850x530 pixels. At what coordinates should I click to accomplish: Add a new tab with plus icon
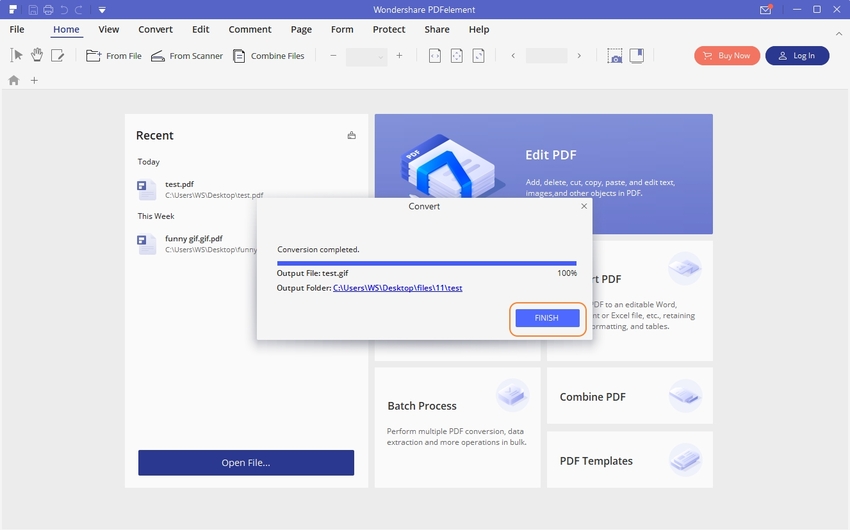tap(34, 80)
